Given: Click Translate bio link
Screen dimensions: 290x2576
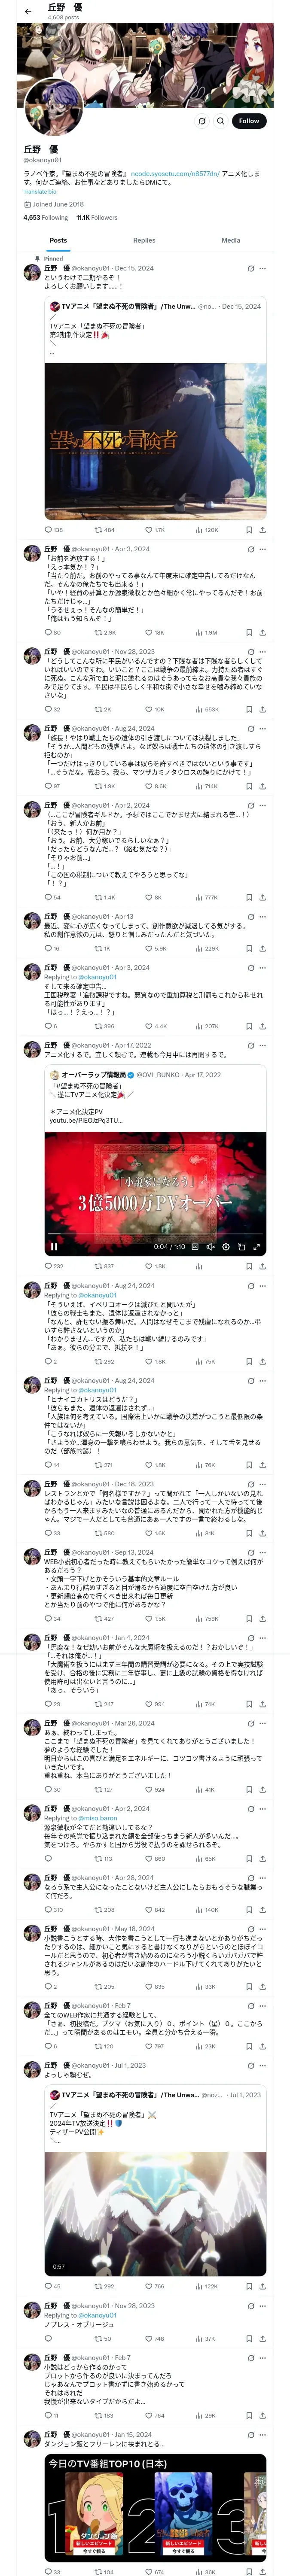Looking at the screenshot, I should coord(40,191).
